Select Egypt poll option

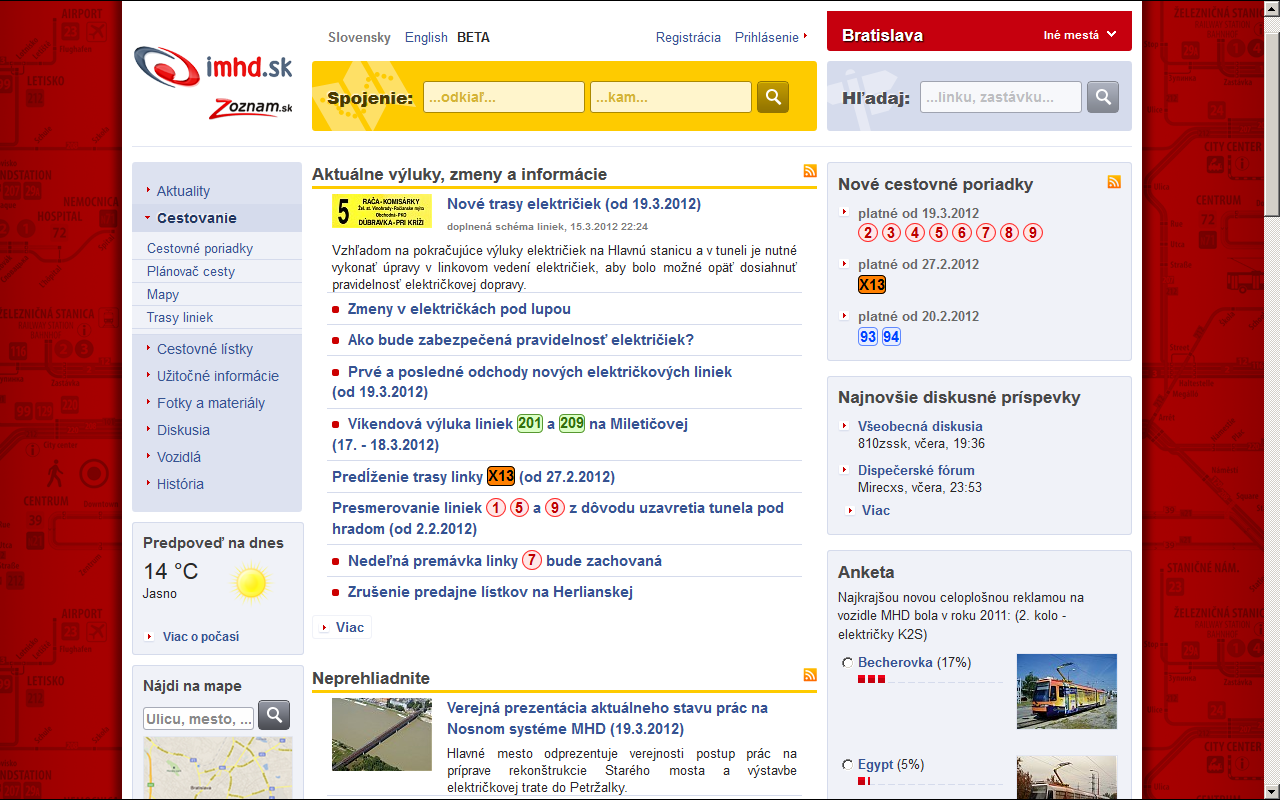coord(847,765)
